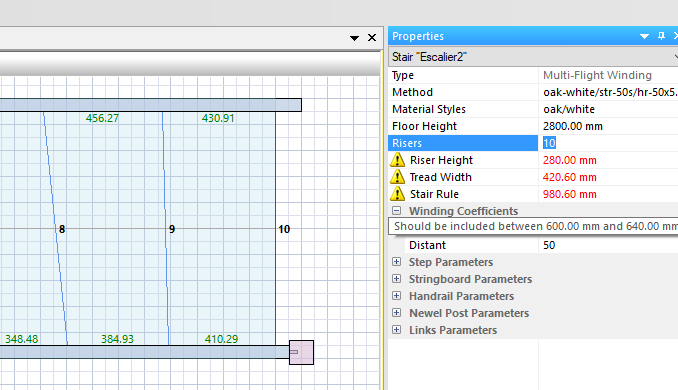Select the upper stringboard bar
Viewport: 678px width, 390px height.
[150, 105]
